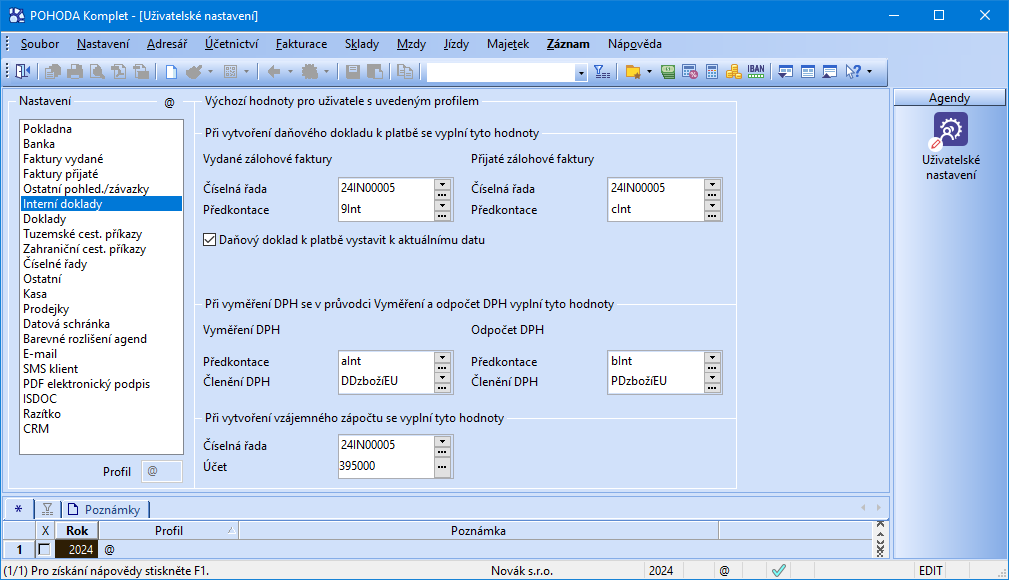The image size is (1009, 580).
Task: Click ellipsis button beside Účet 395000
Action: click(x=442, y=466)
